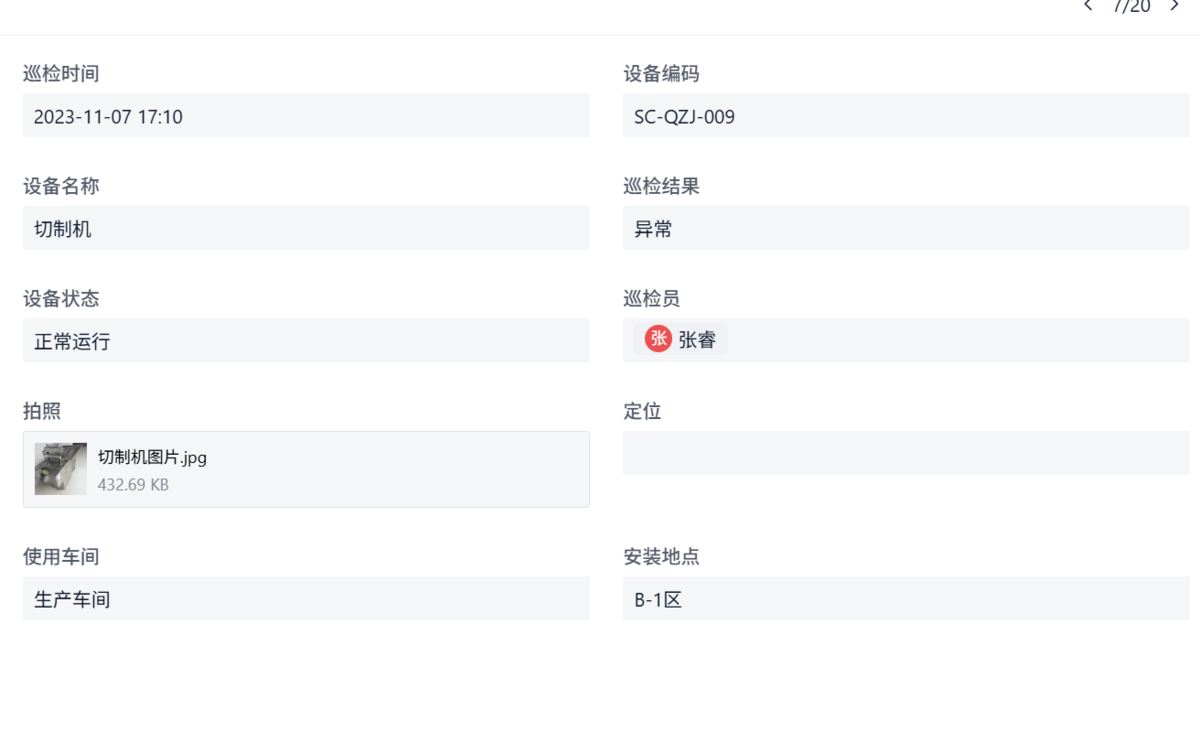Go to previous record arrow
Screen dimensions: 1200x742
click(1088, 6)
